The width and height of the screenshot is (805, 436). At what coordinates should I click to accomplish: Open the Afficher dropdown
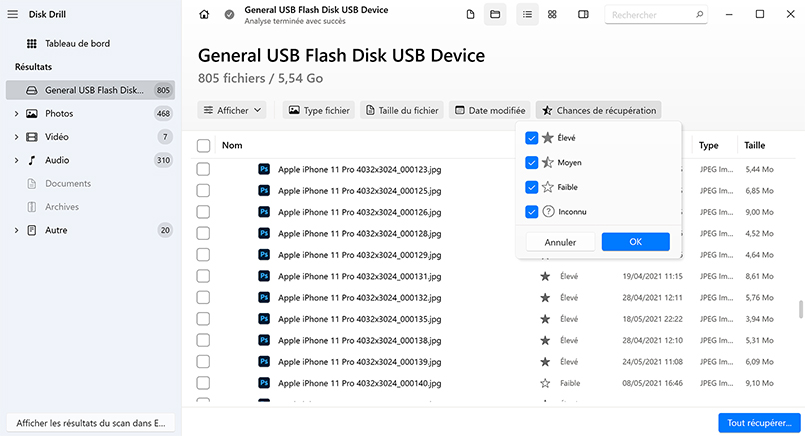click(x=234, y=110)
